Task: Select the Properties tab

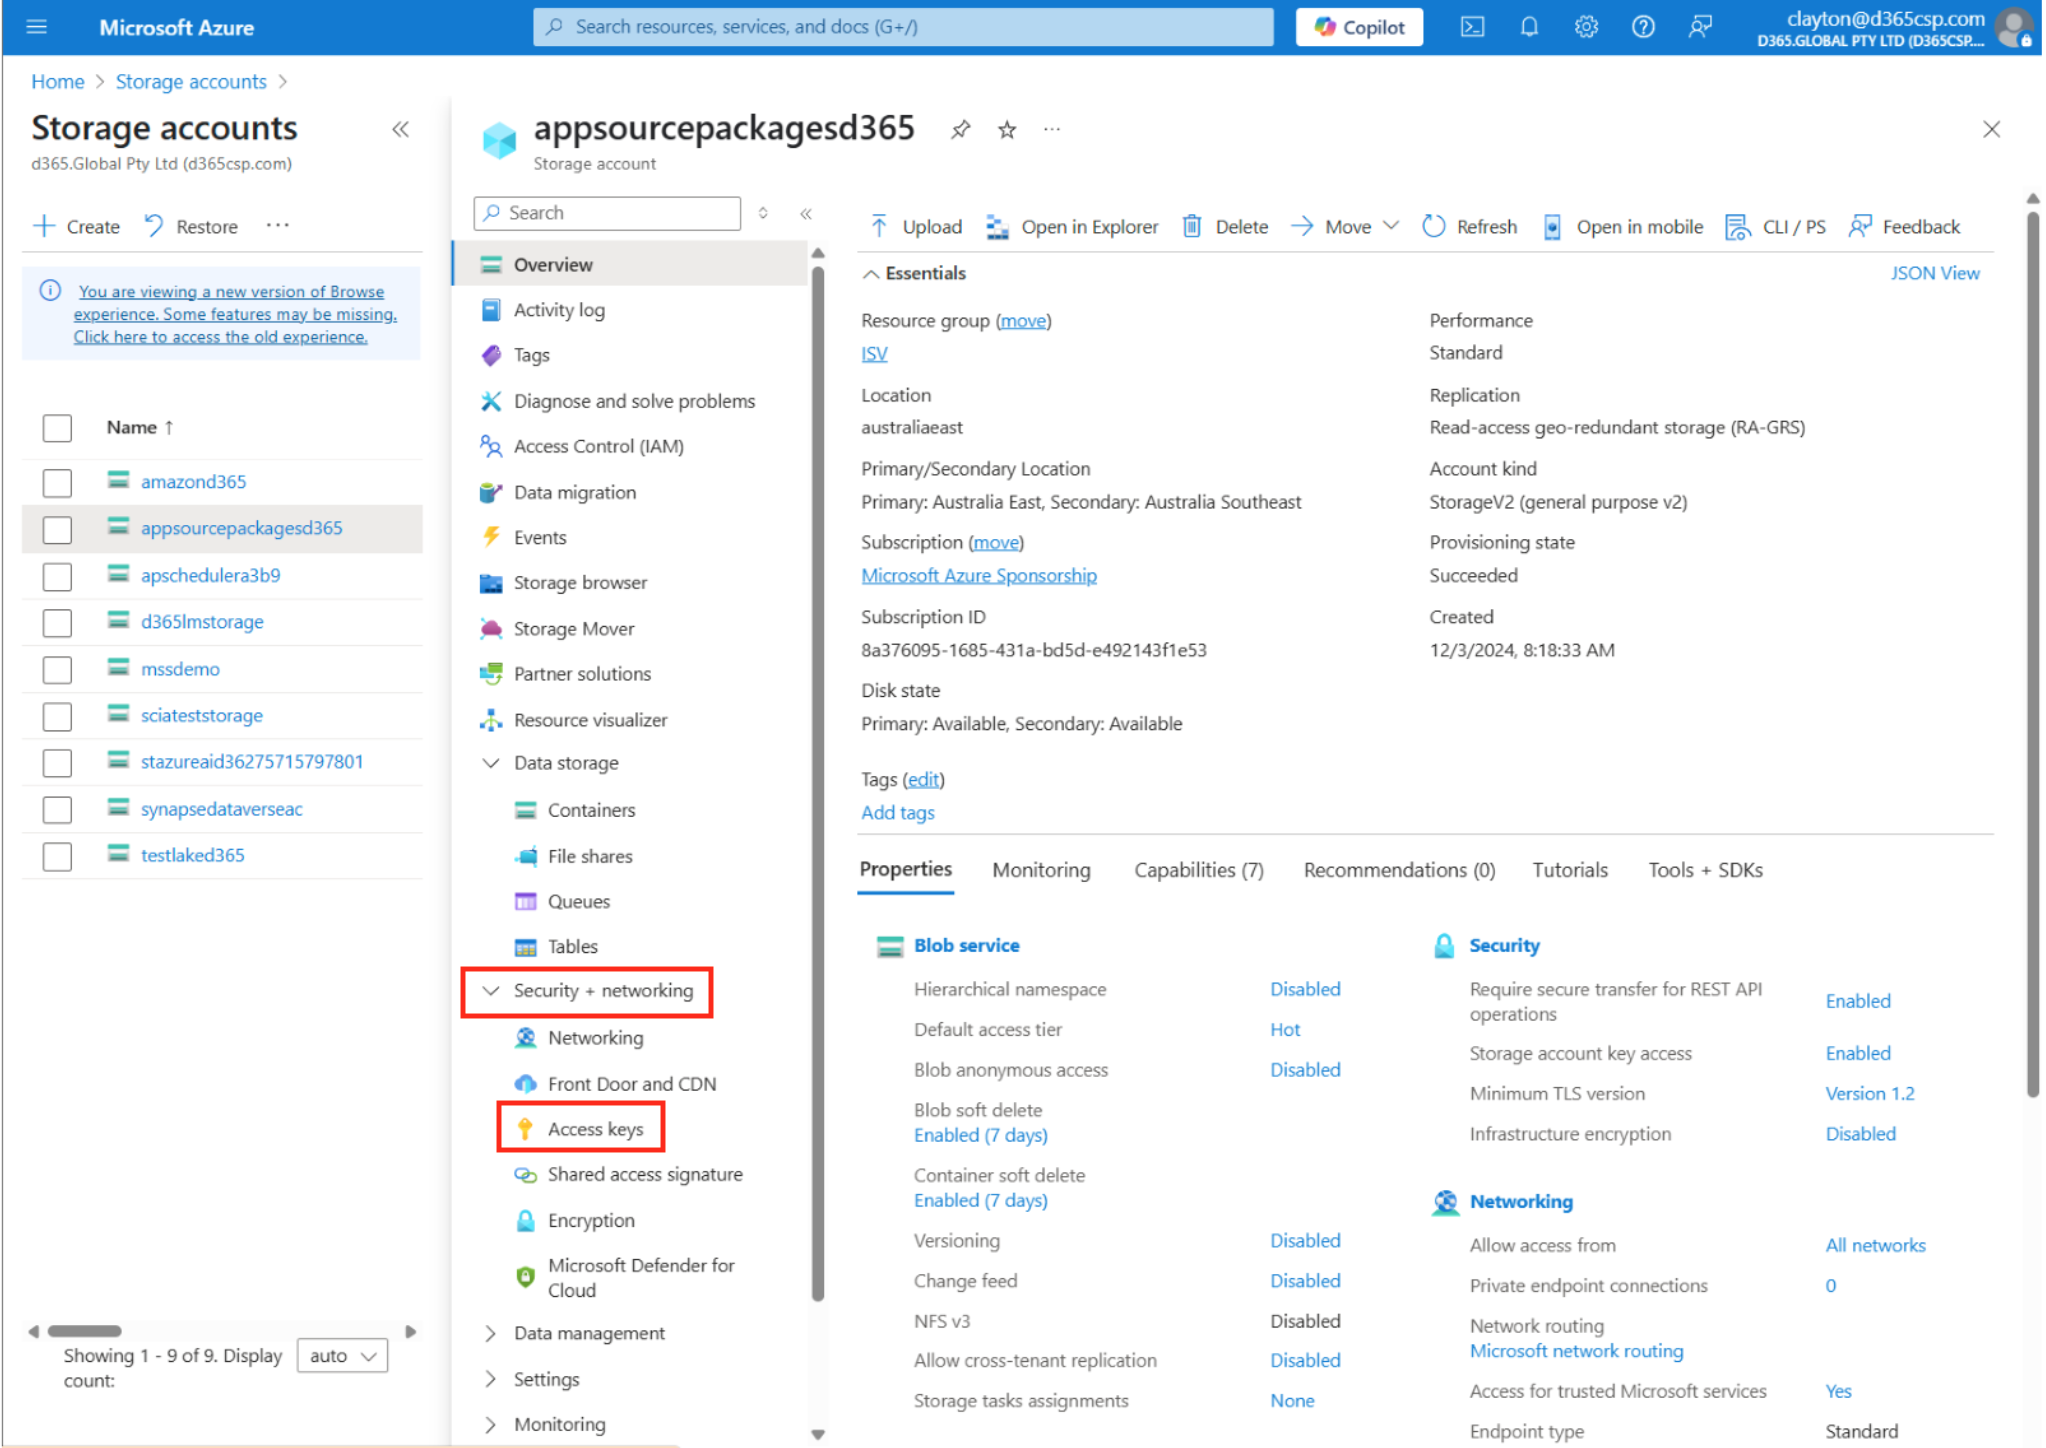Action: point(905,869)
